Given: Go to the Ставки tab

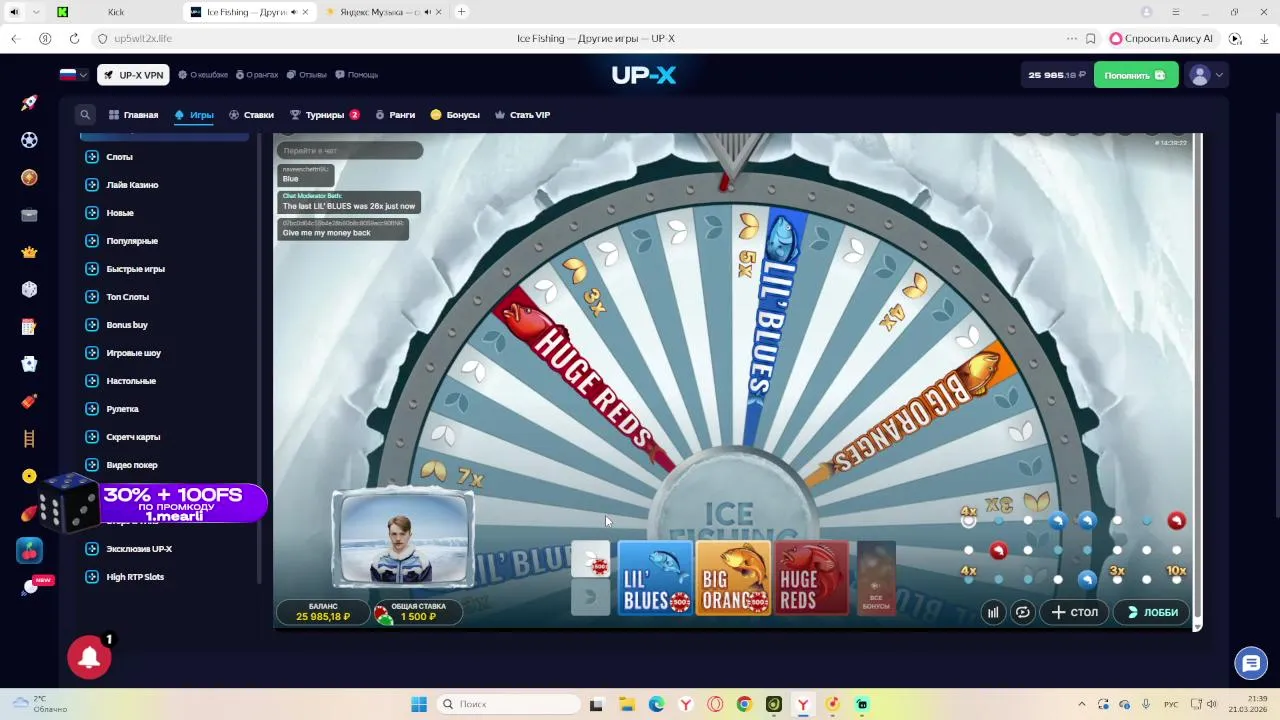Looking at the screenshot, I should click(x=251, y=115).
